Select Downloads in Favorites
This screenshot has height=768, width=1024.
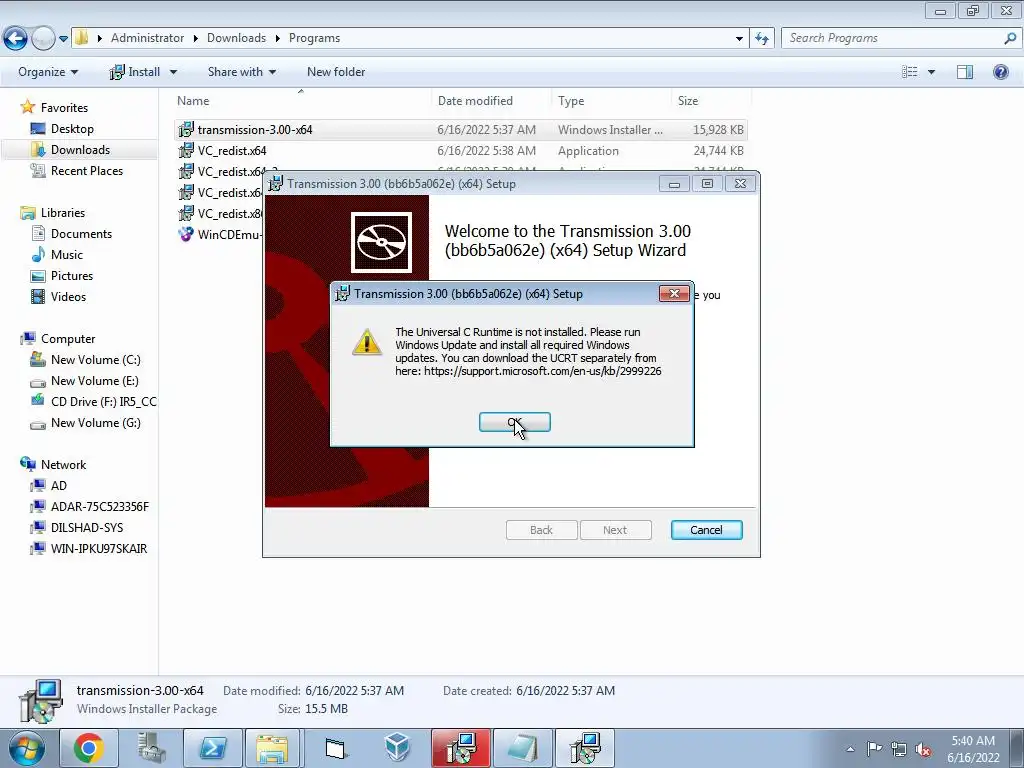[80, 150]
